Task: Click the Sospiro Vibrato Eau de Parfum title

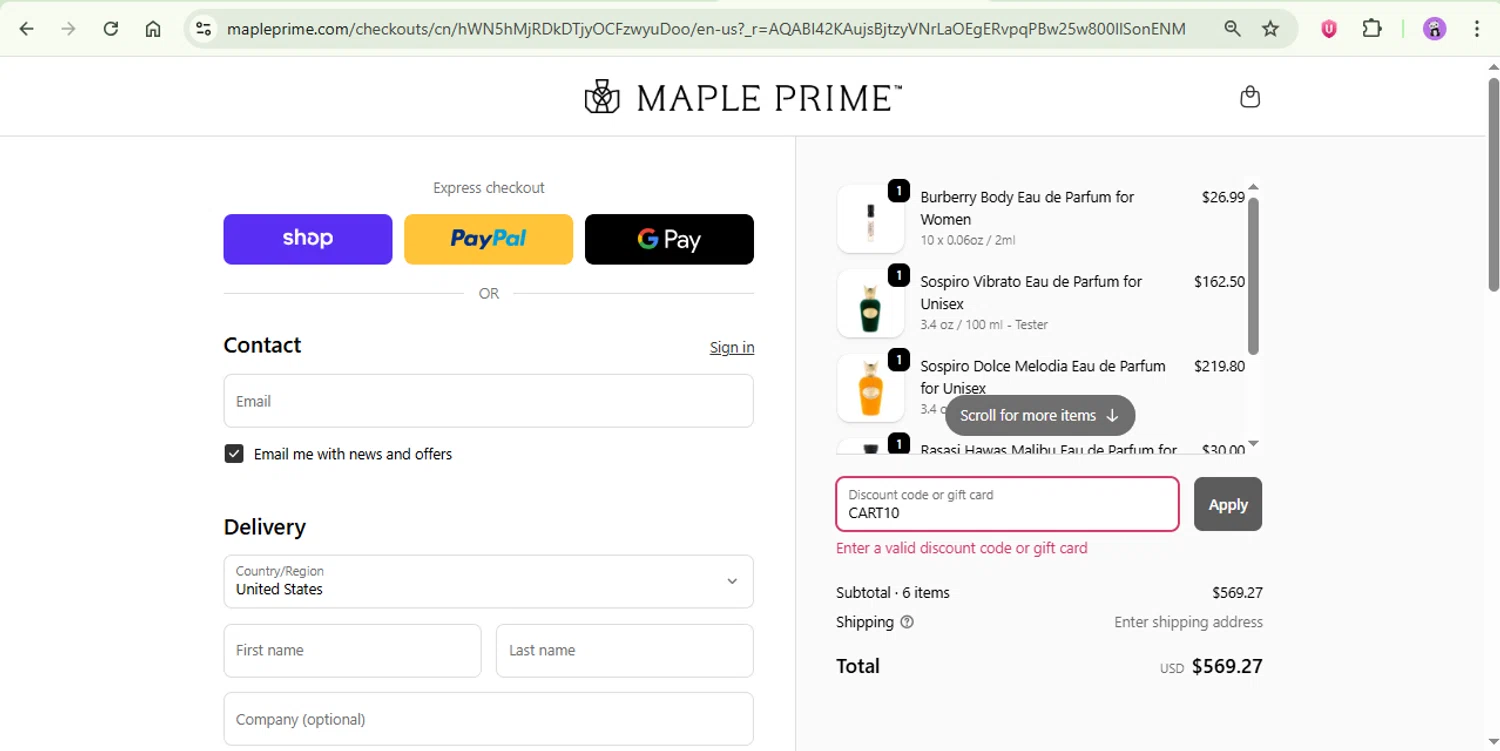Action: (1031, 292)
